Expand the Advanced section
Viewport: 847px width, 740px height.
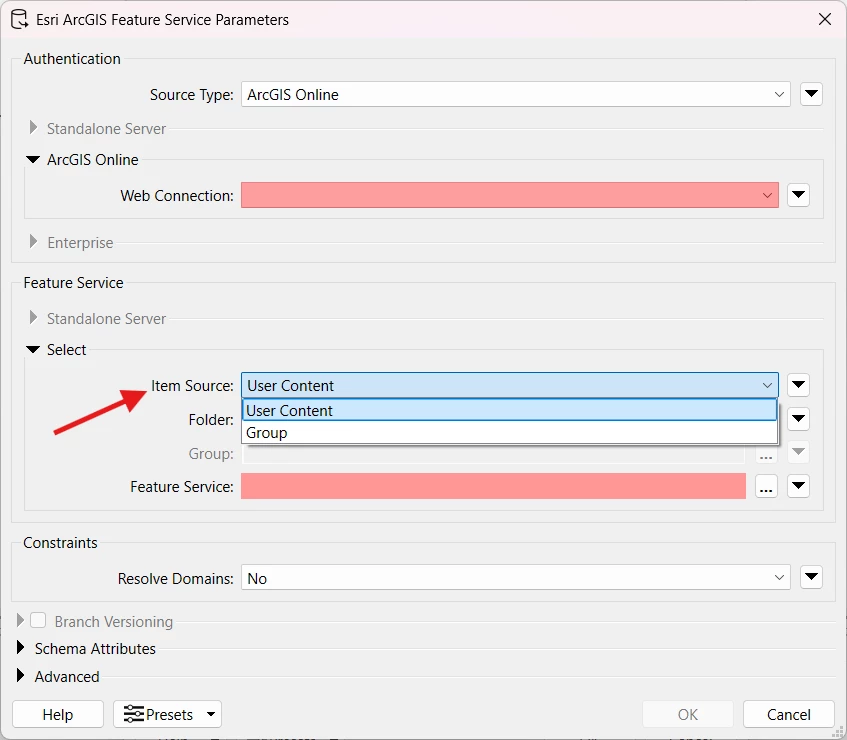[21, 675]
